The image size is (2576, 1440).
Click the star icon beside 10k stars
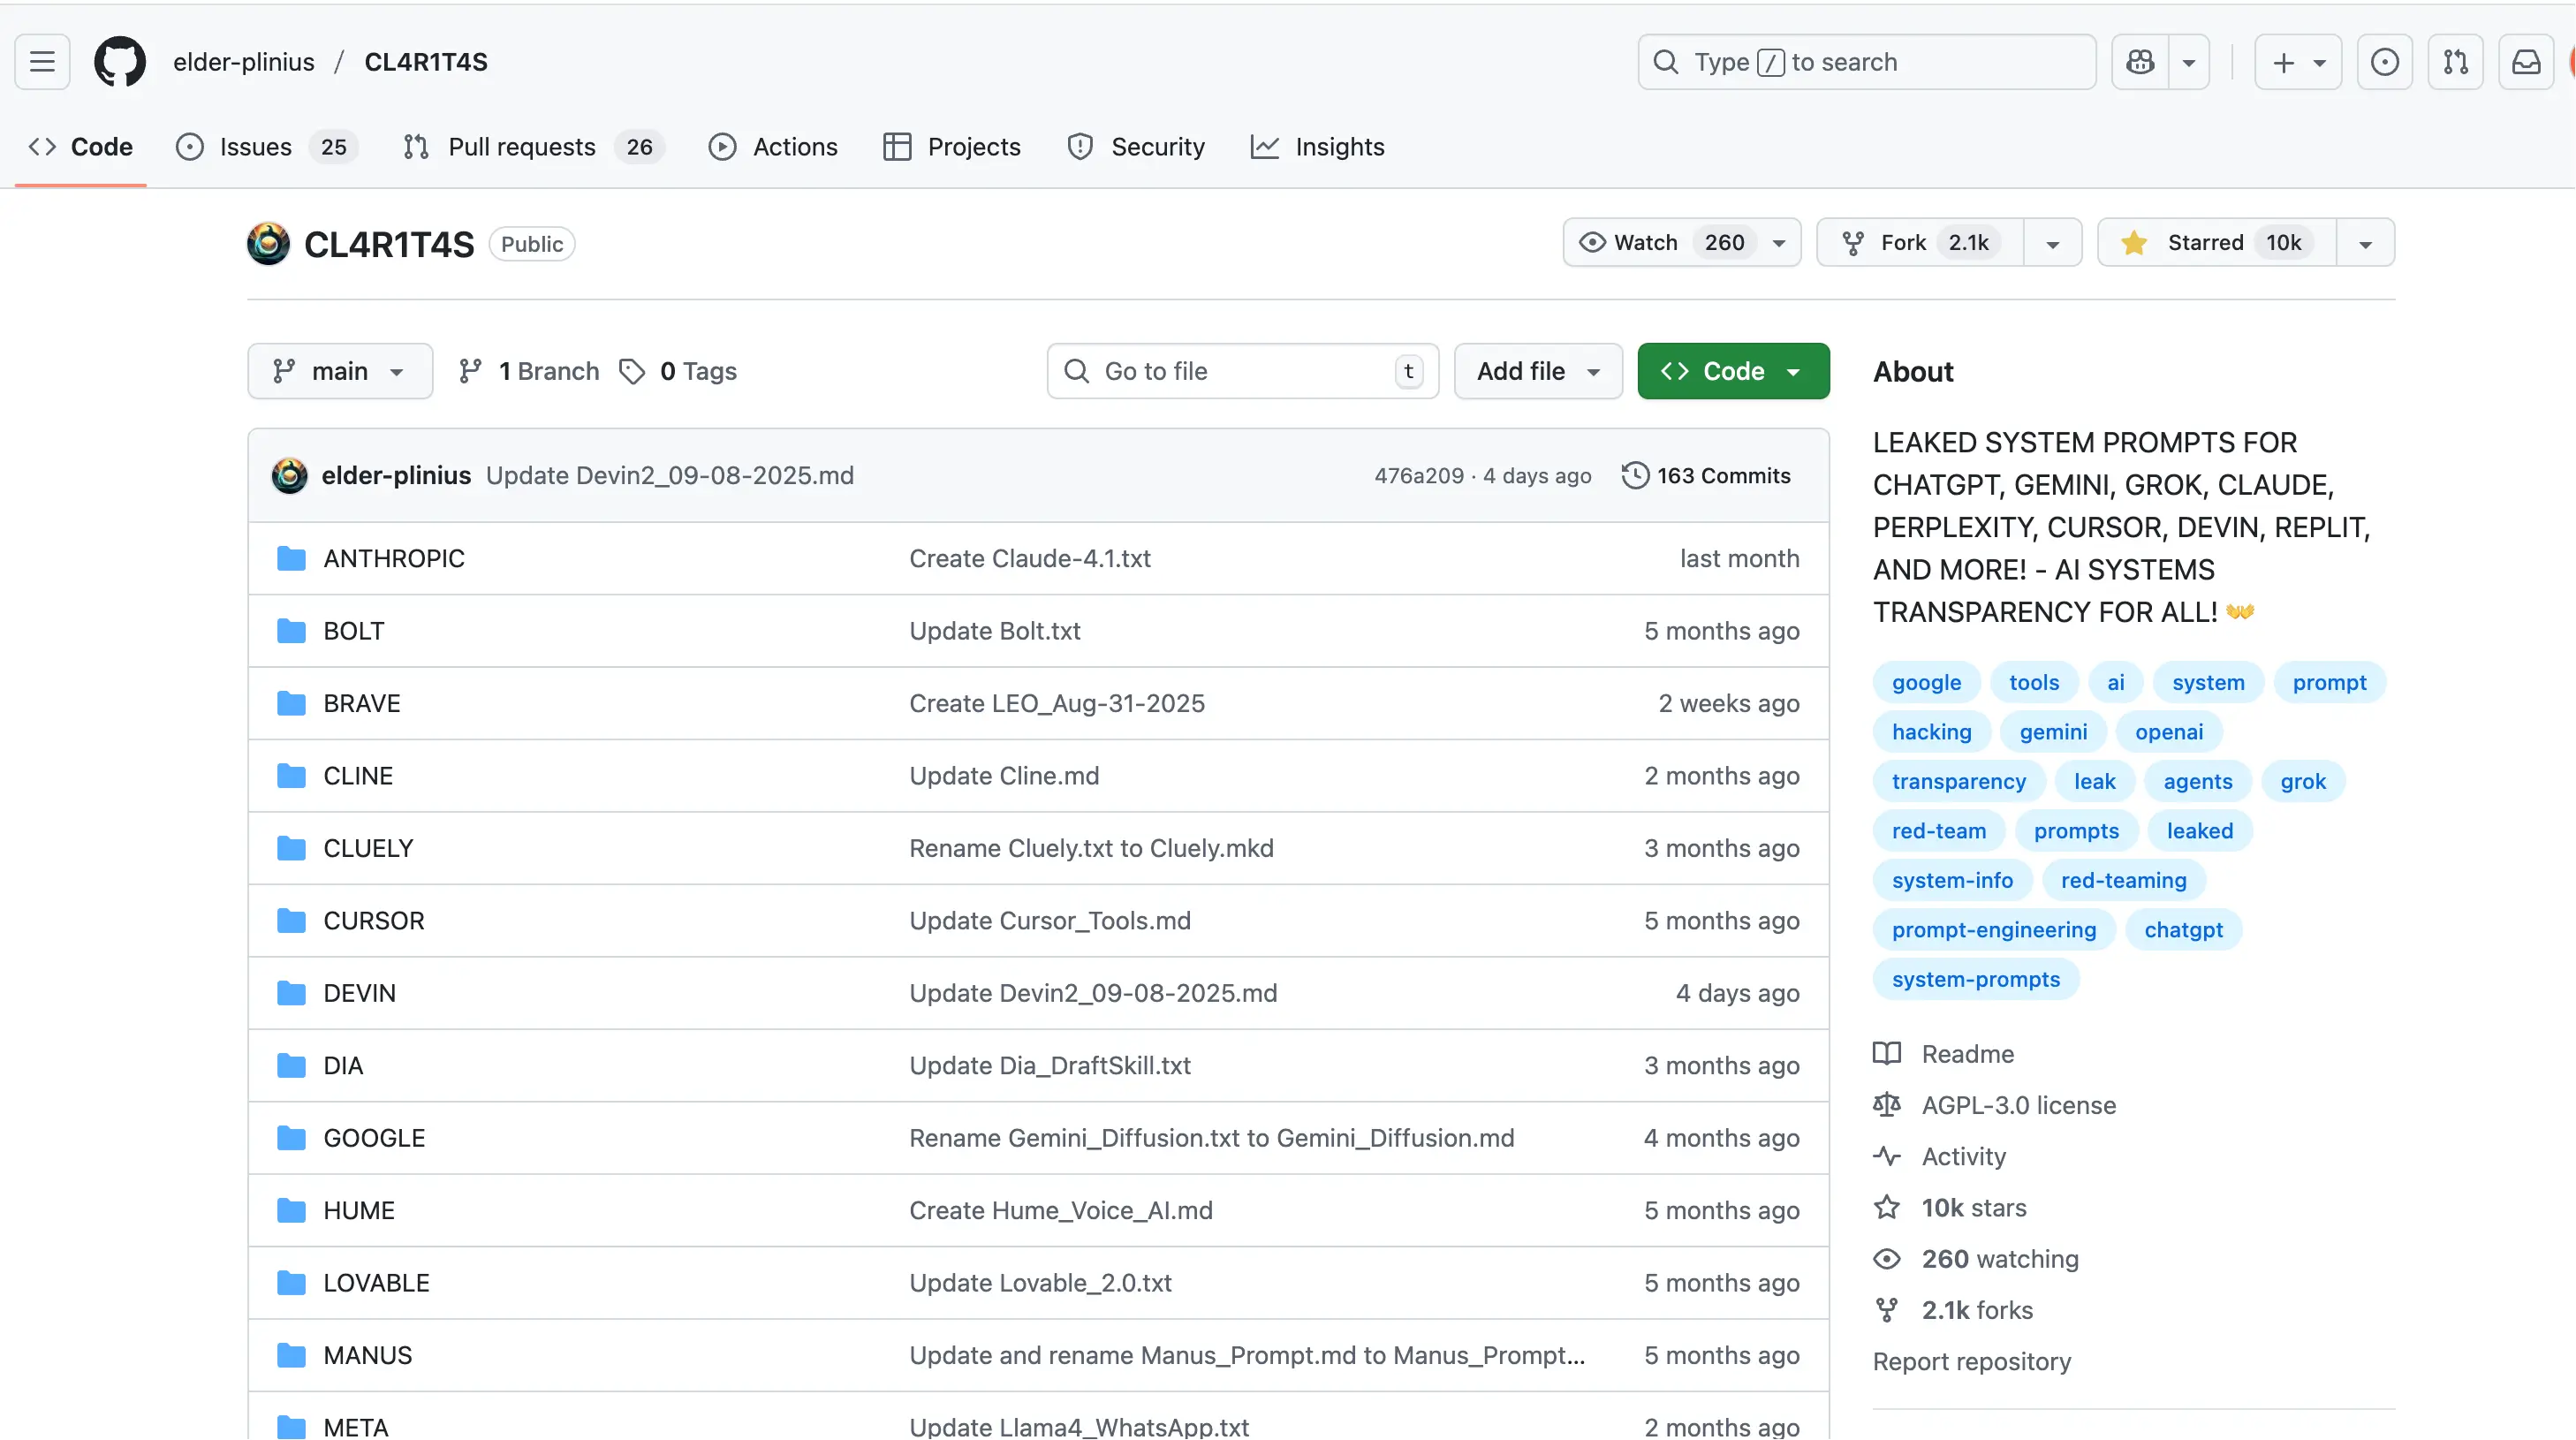tap(1887, 1208)
